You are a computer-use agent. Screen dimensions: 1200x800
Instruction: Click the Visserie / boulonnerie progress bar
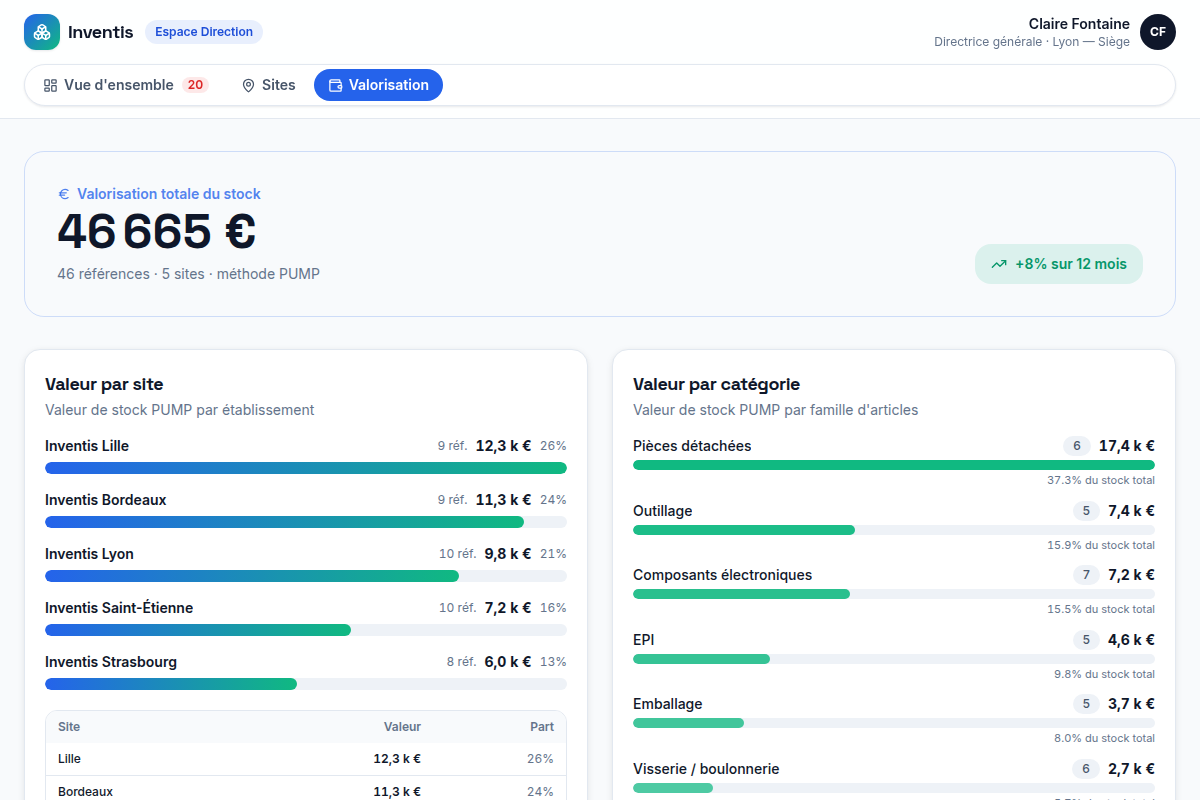894,788
